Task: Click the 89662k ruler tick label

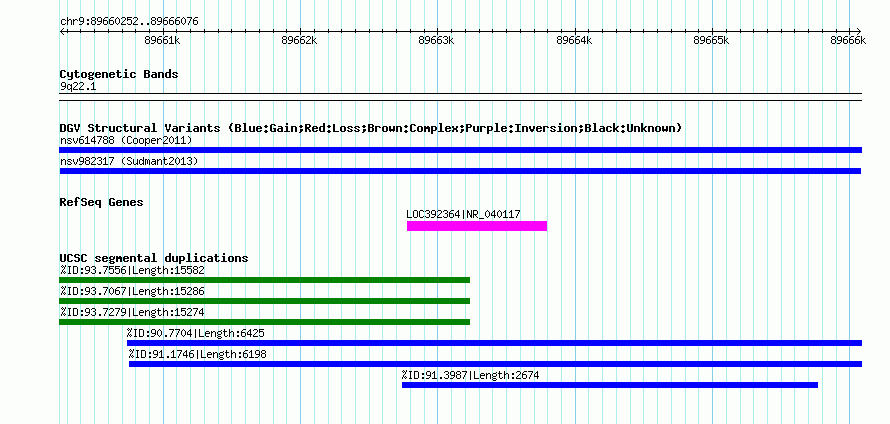Action: 299,40
